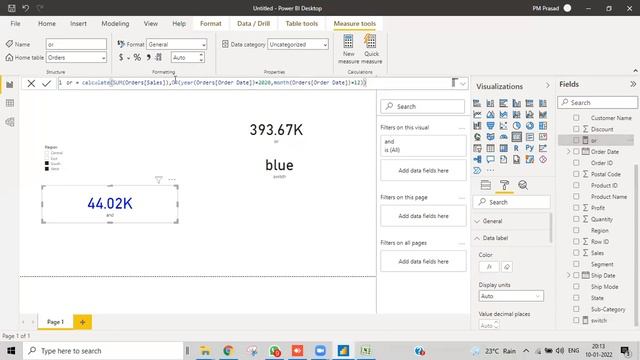Select the area chart visual
The height and width of the screenshot is (360, 640).
pyautogui.click(x=490, y=115)
